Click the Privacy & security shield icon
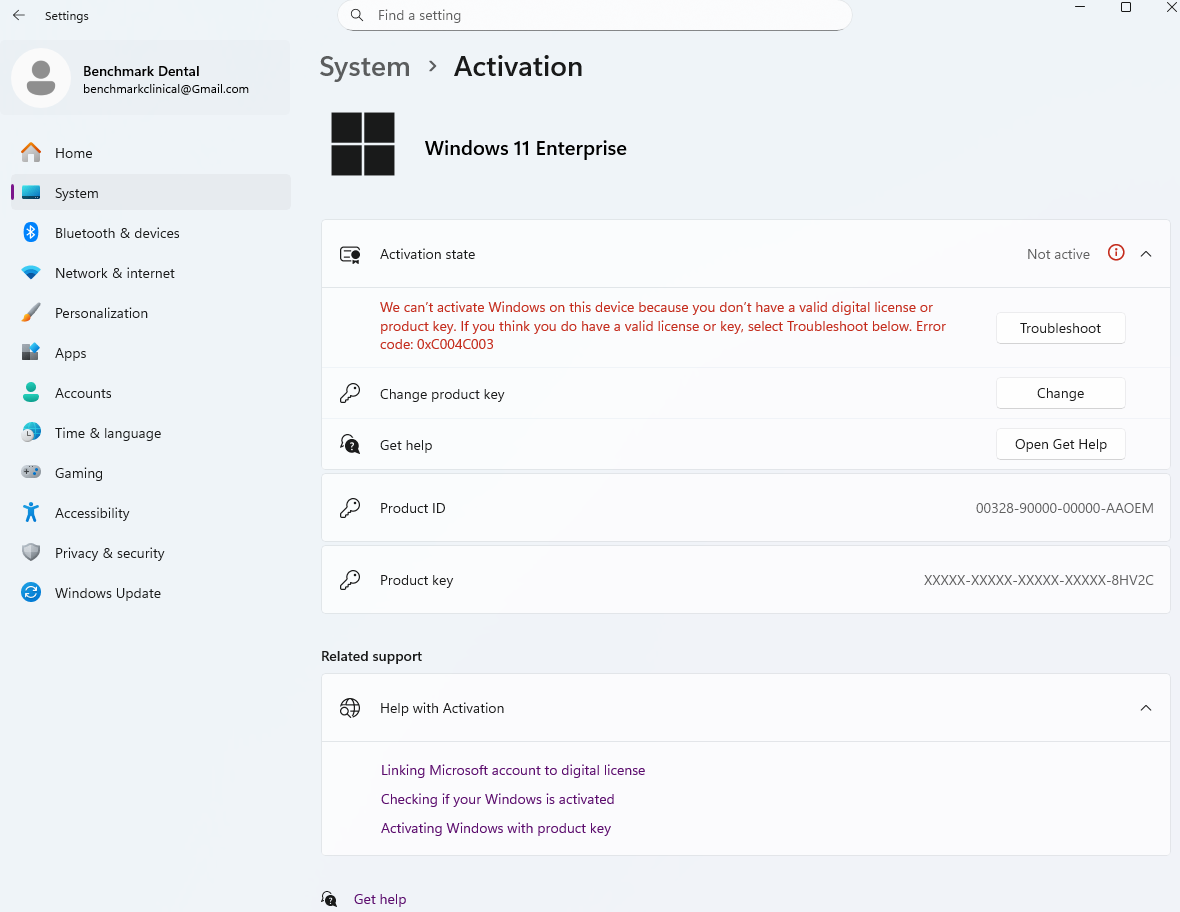This screenshot has height=912, width=1180. pos(31,553)
